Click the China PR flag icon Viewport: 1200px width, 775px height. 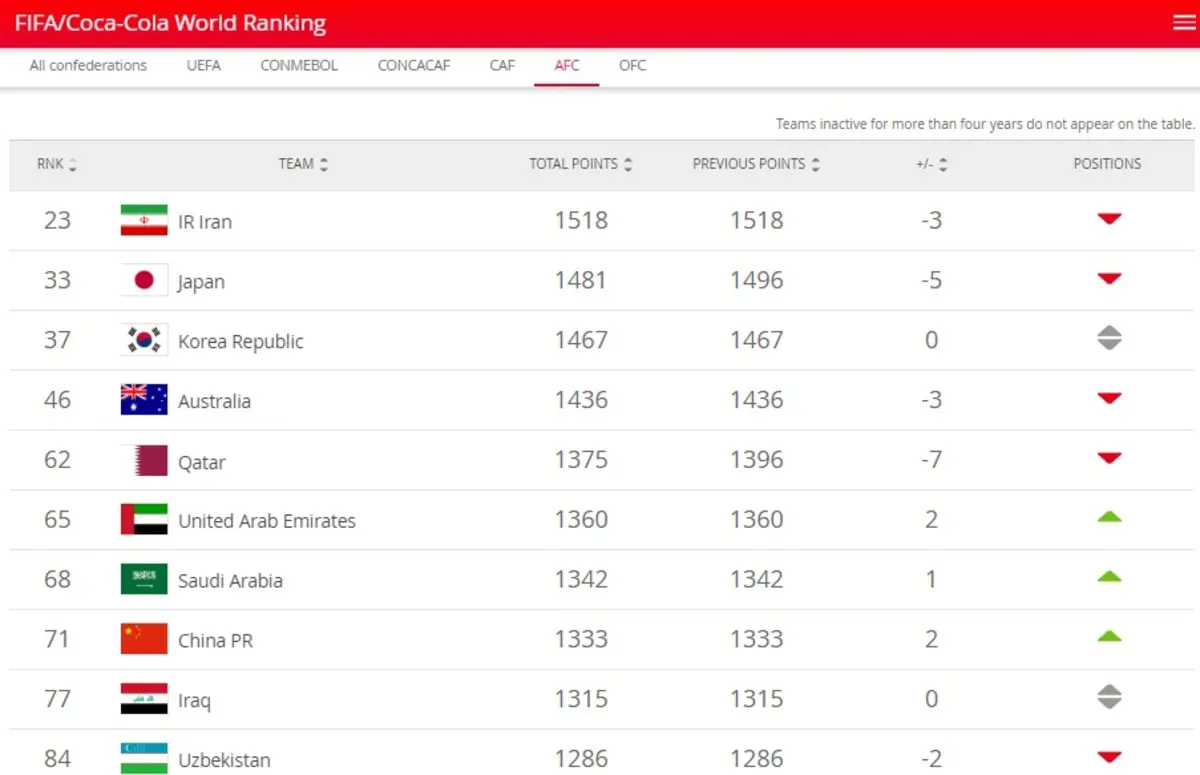(144, 639)
